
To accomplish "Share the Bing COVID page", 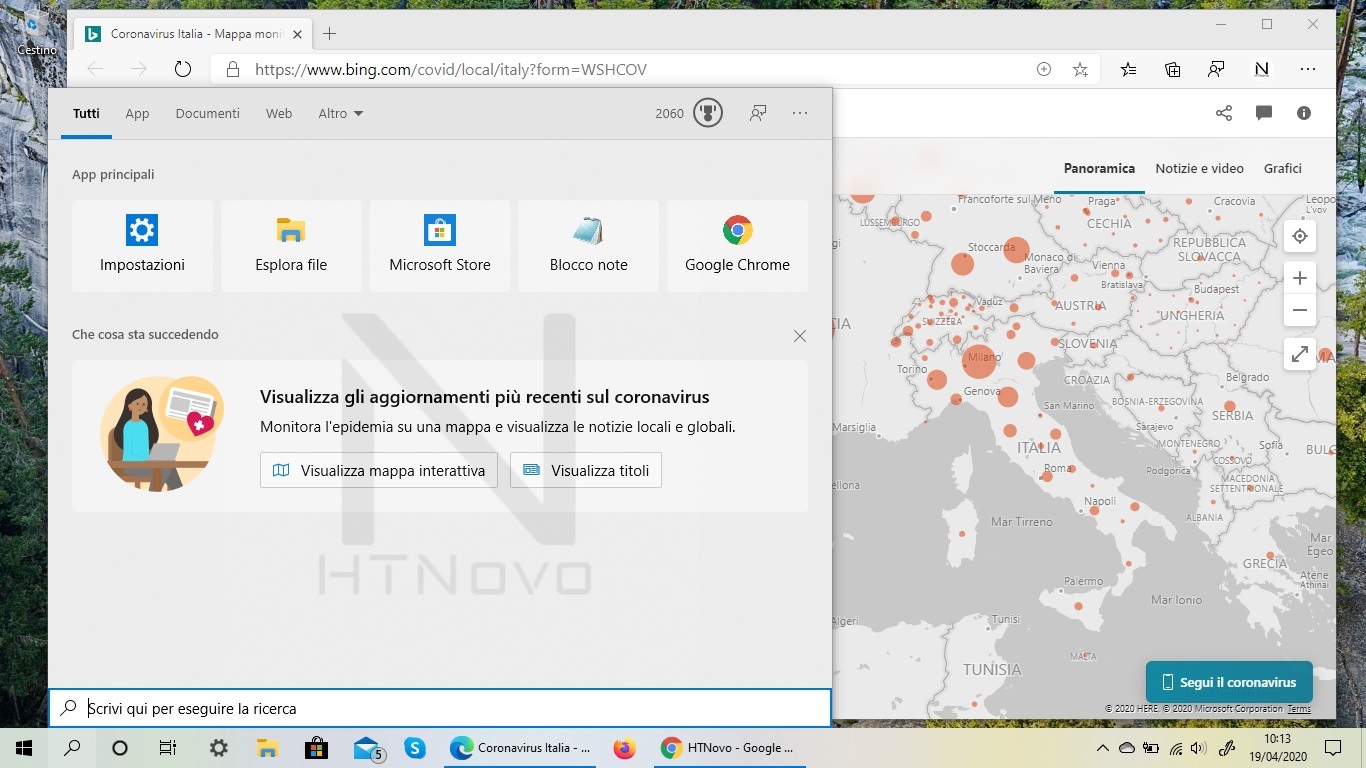I will (1224, 113).
